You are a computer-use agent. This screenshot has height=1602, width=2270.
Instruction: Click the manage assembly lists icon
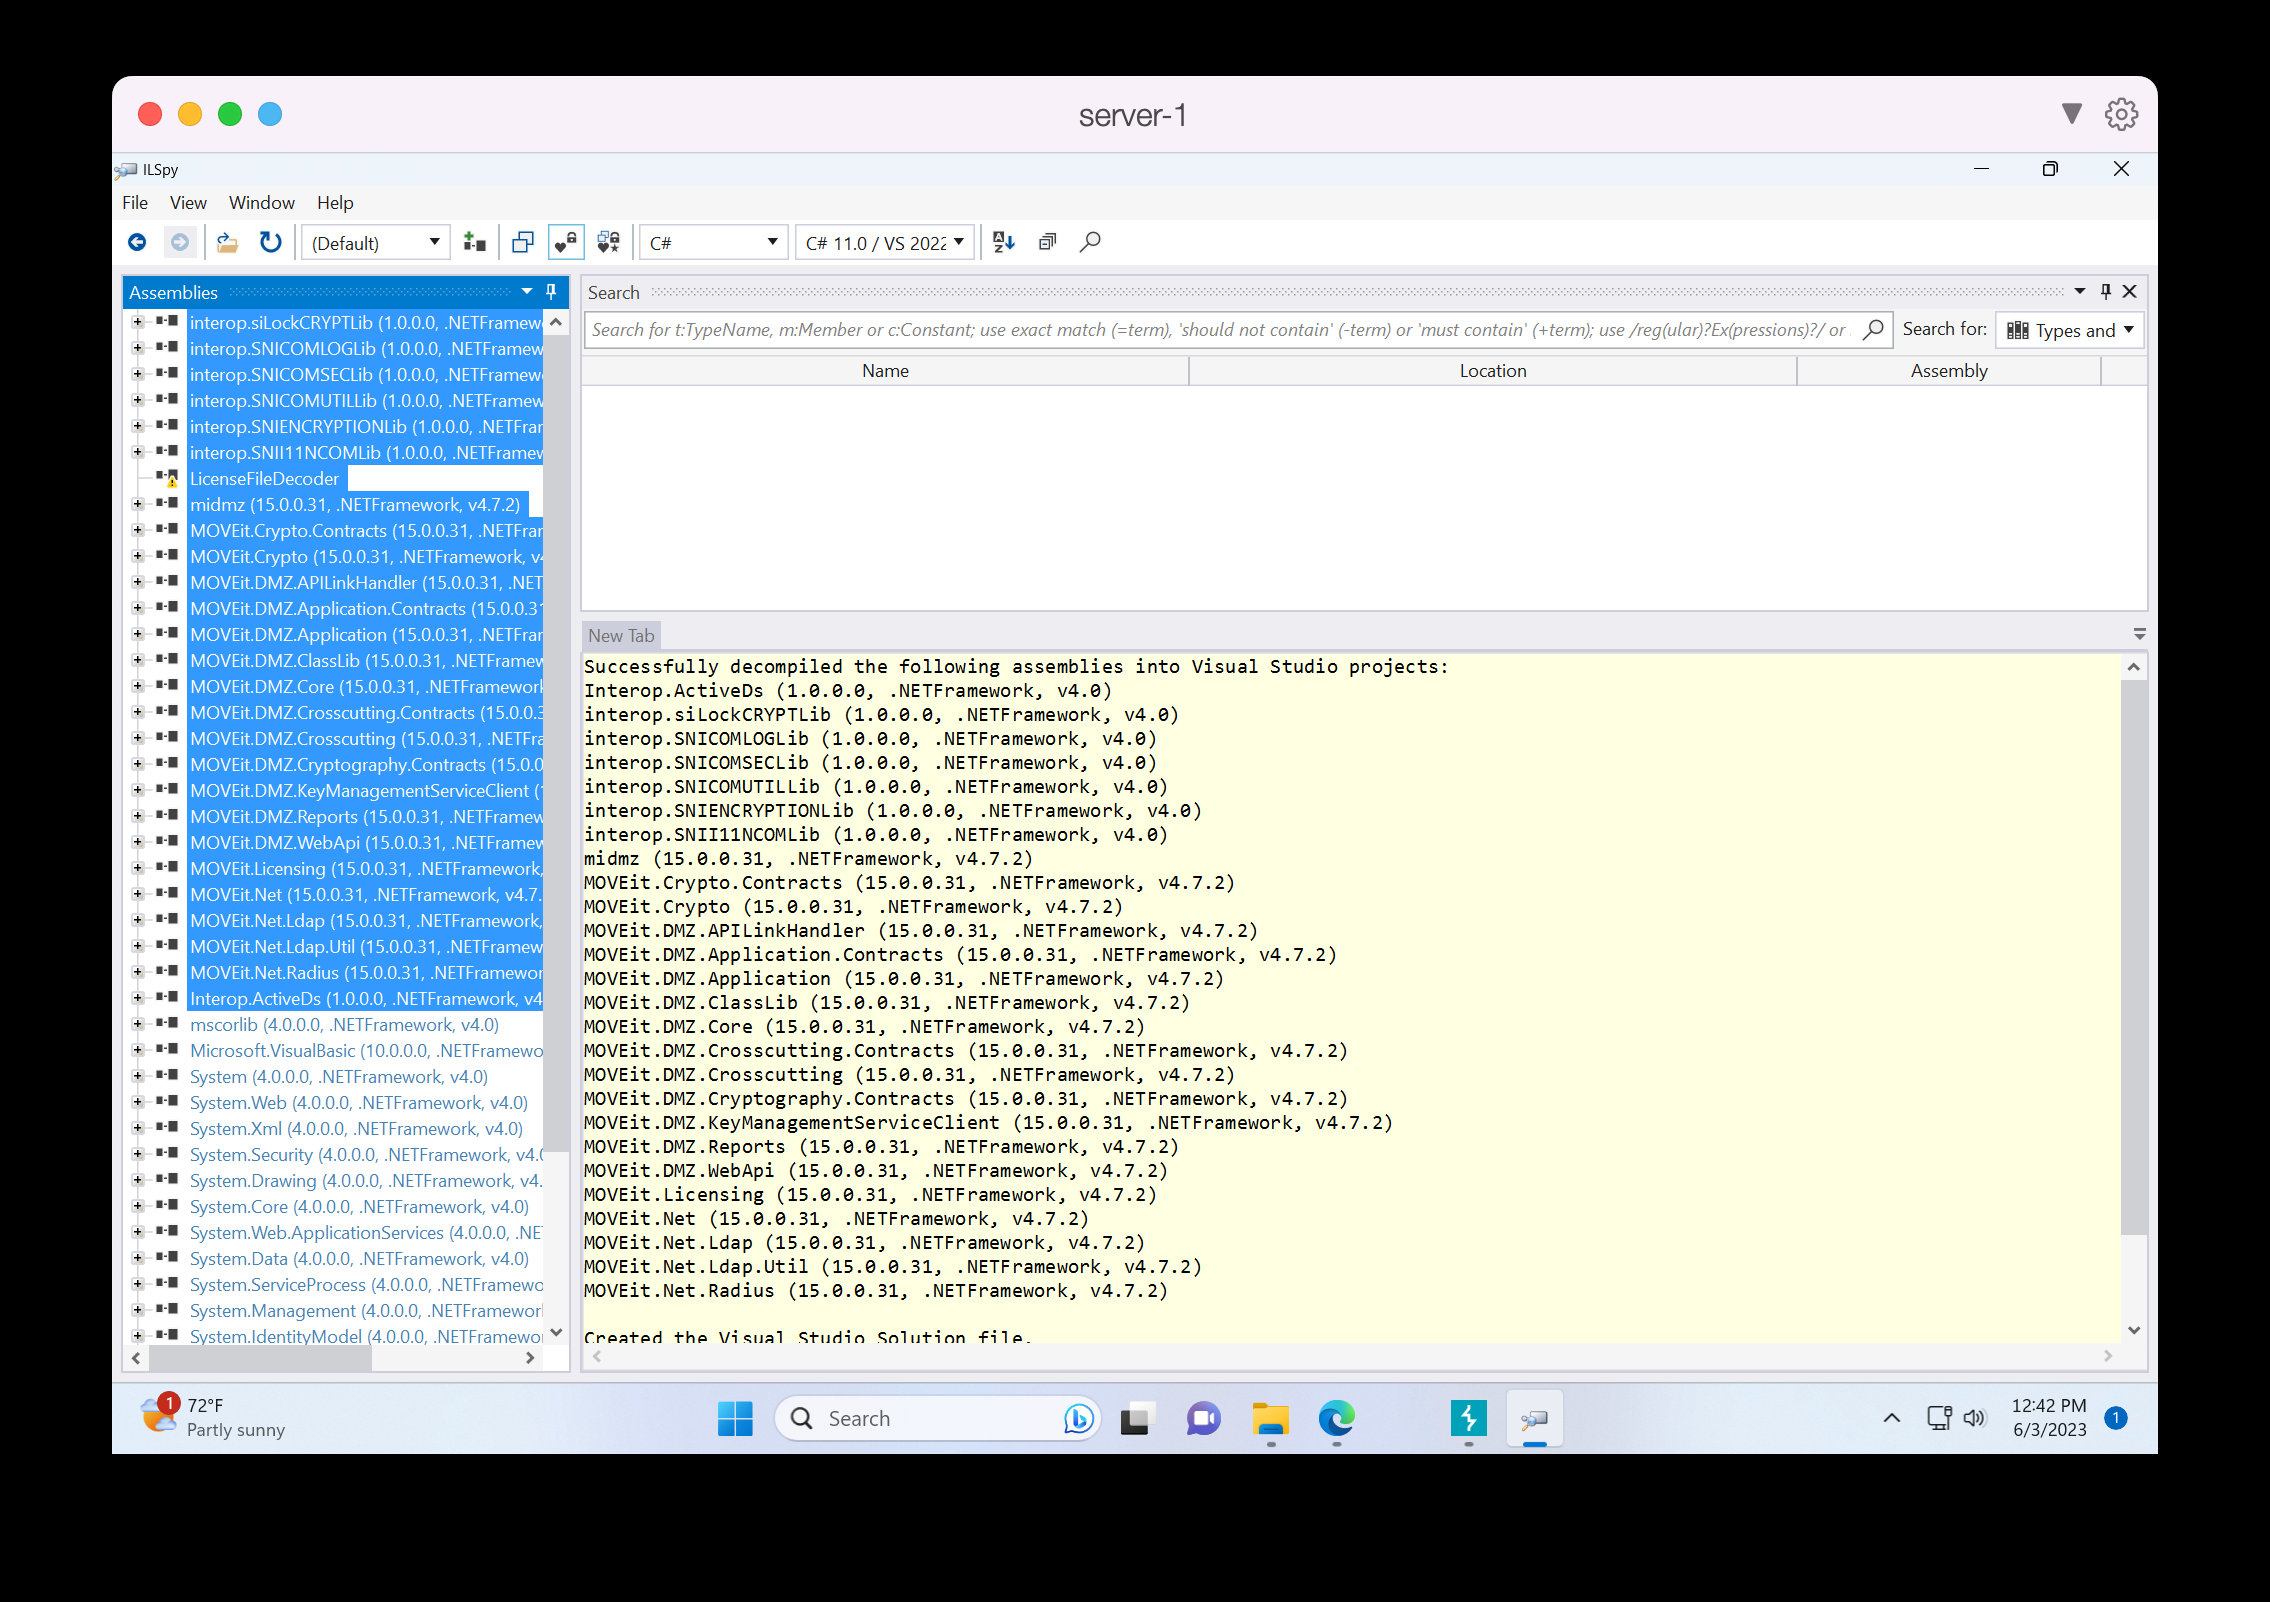(475, 242)
